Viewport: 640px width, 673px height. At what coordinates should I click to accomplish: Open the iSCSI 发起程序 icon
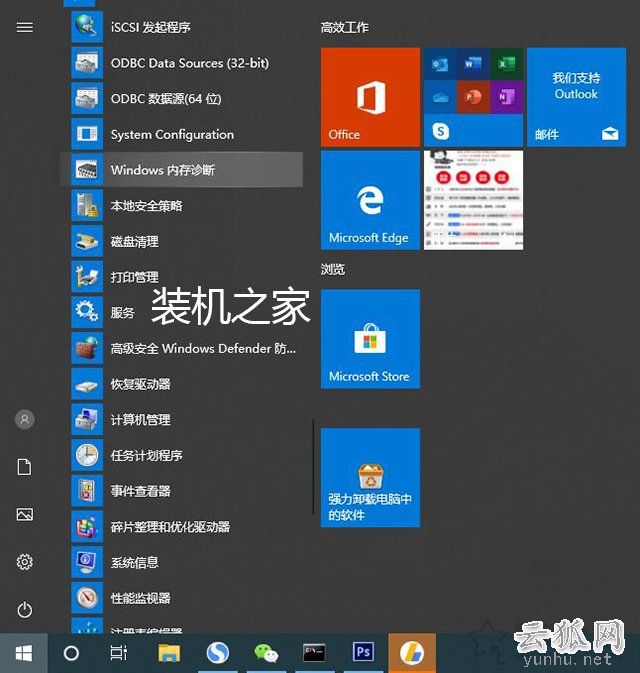tap(87, 27)
